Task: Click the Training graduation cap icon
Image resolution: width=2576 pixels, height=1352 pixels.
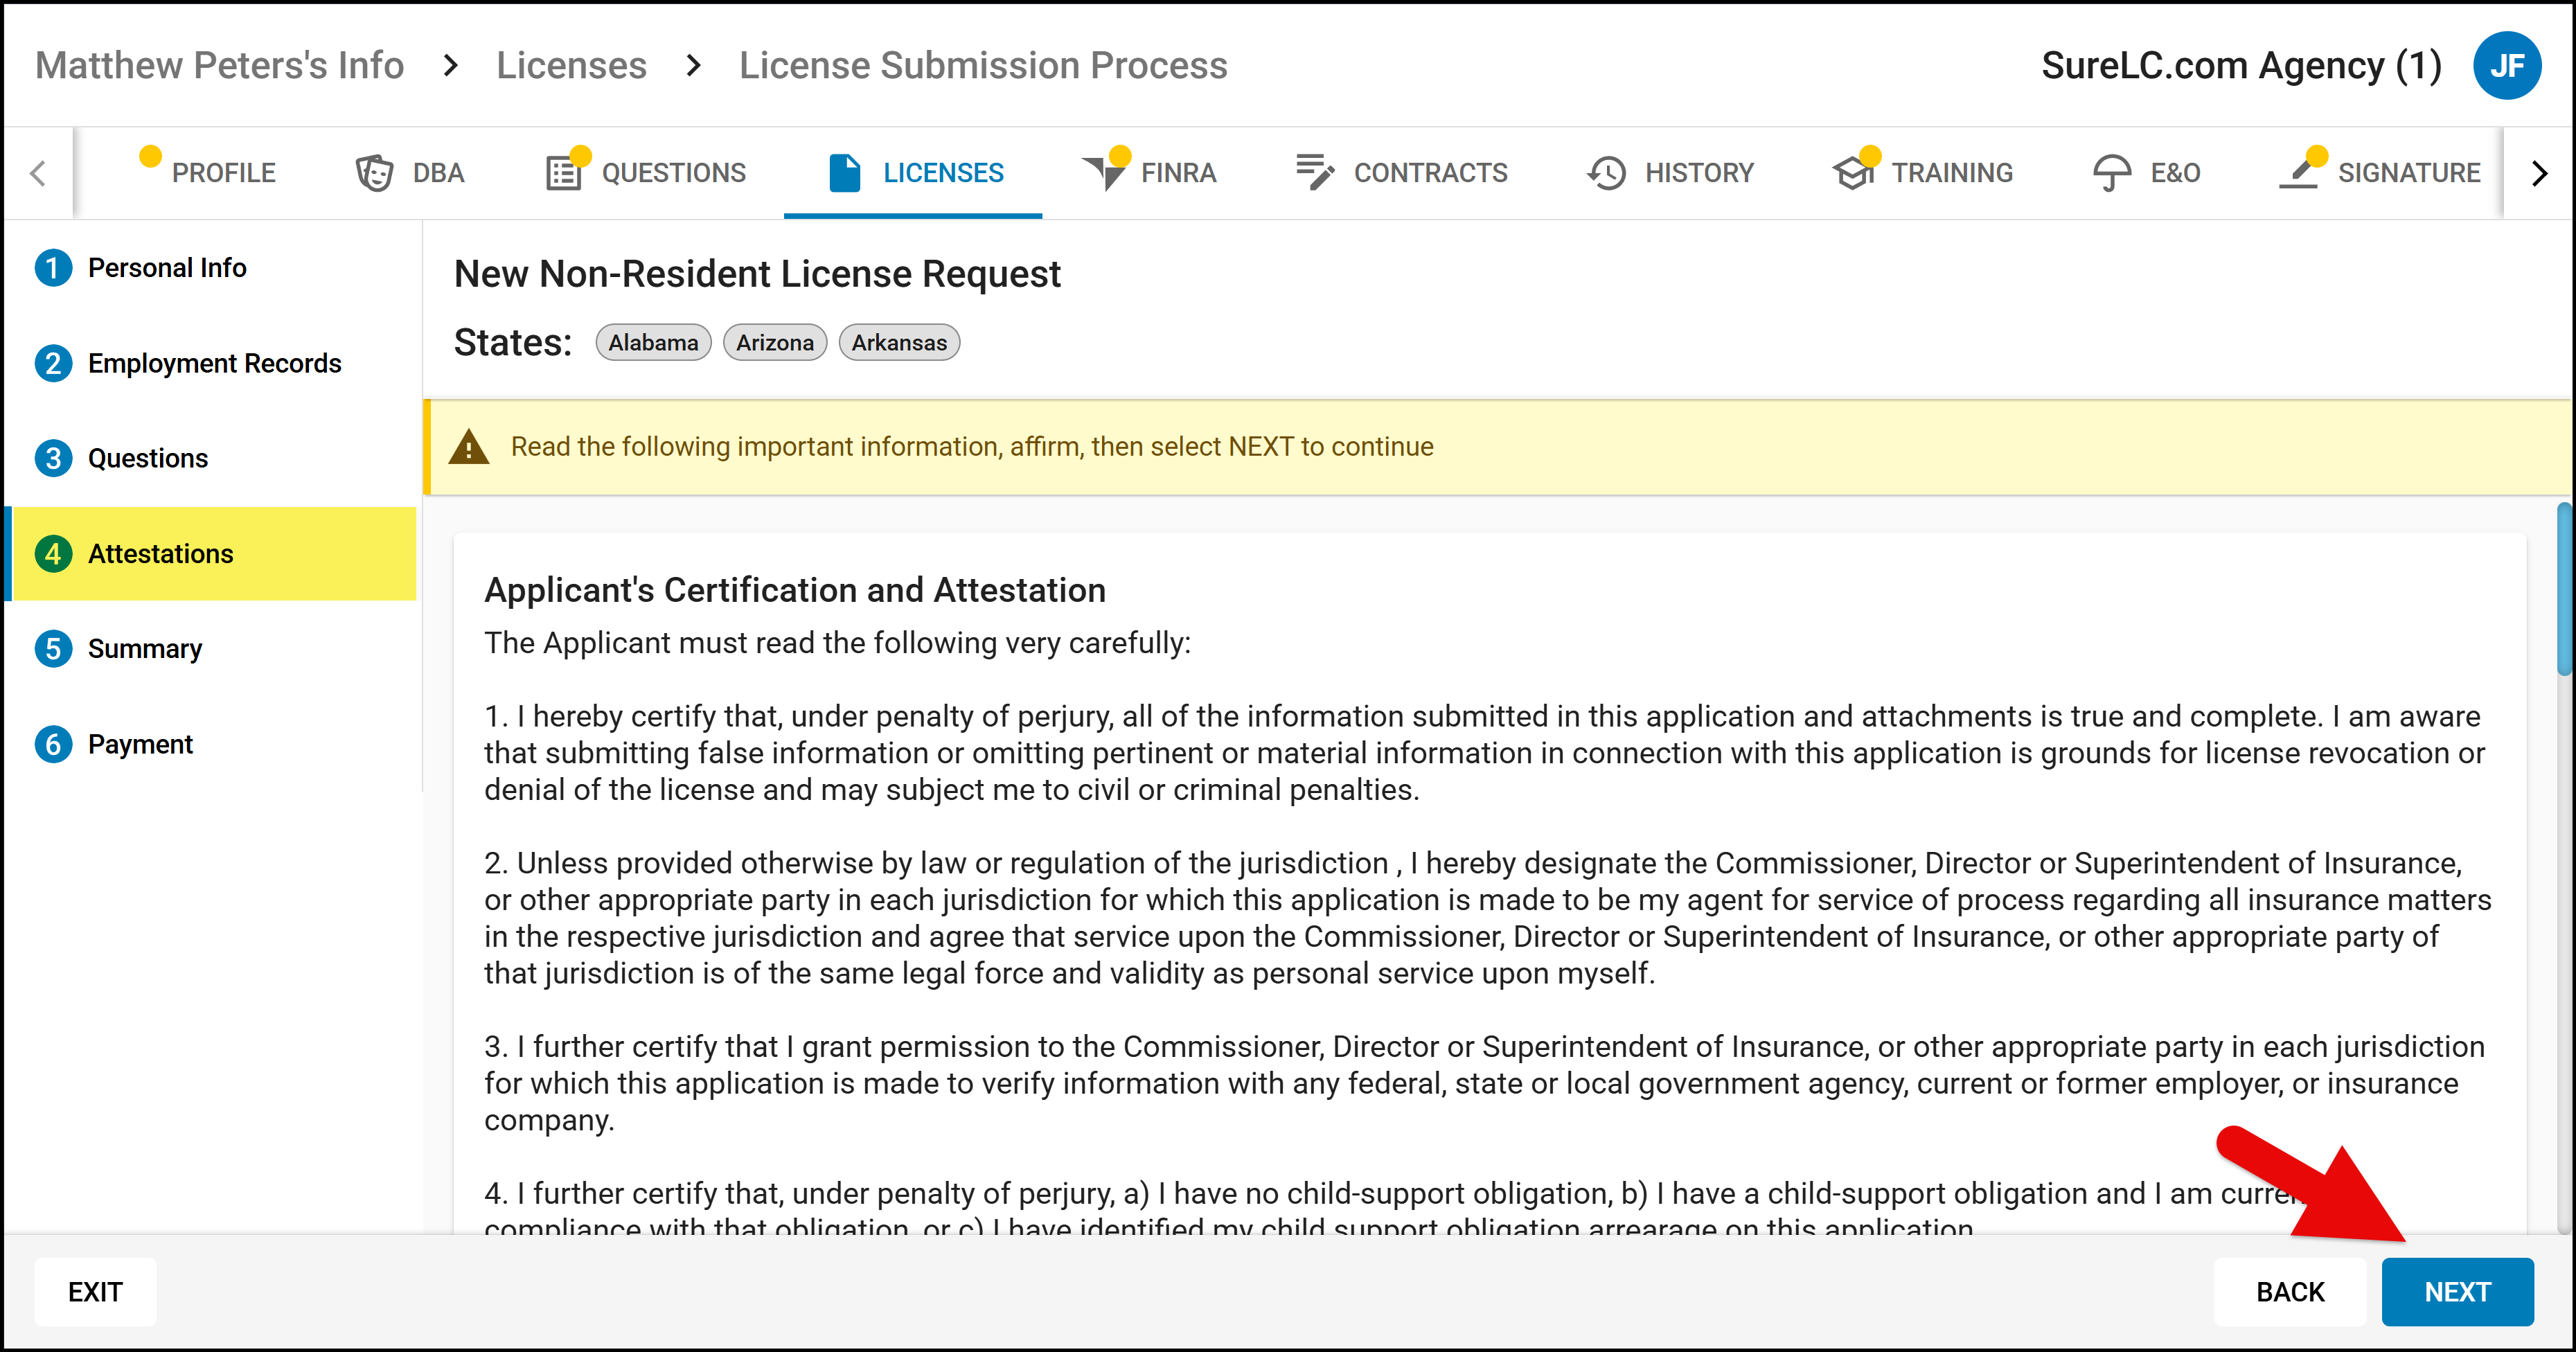Action: [x=1853, y=173]
